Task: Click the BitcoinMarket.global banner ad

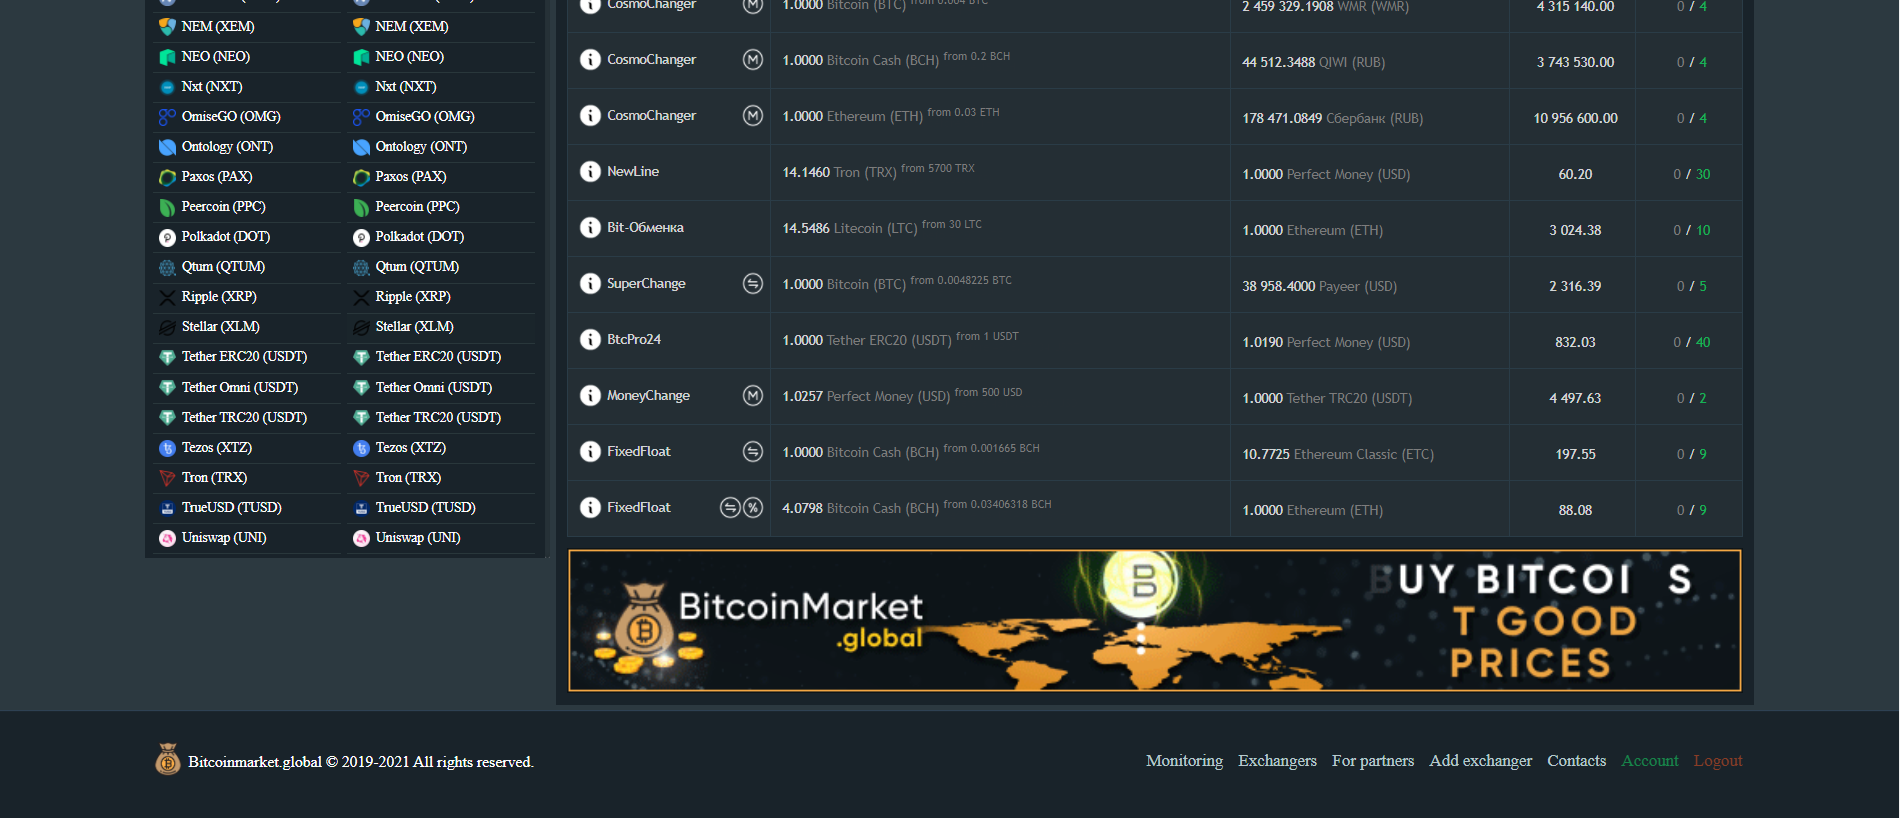Action: pyautogui.click(x=1154, y=620)
